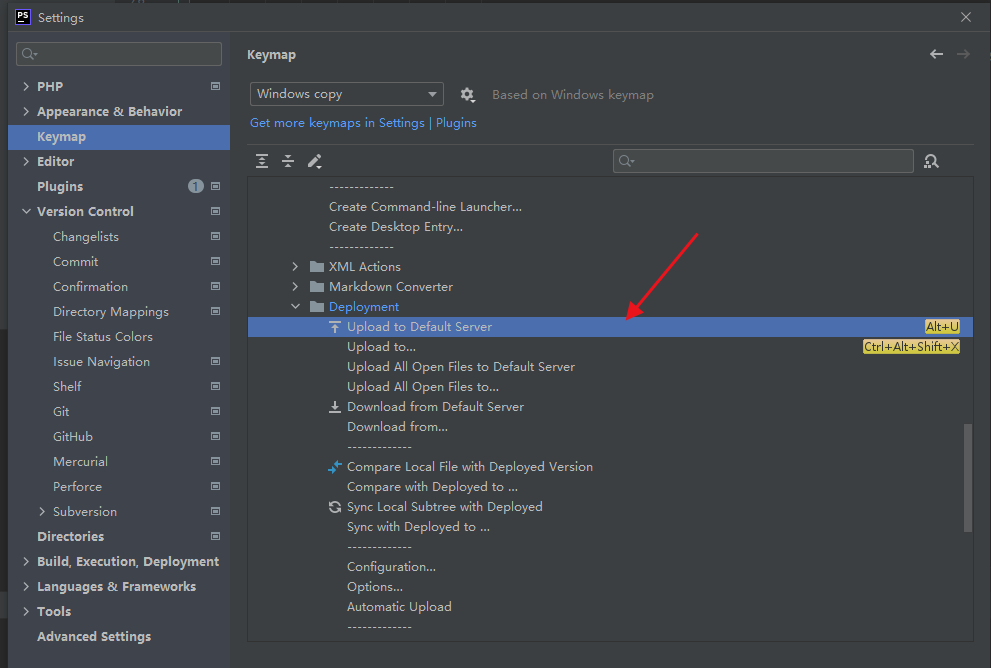Image resolution: width=991 pixels, height=668 pixels.
Task: Collapse the Version Control section
Action: pos(26,211)
